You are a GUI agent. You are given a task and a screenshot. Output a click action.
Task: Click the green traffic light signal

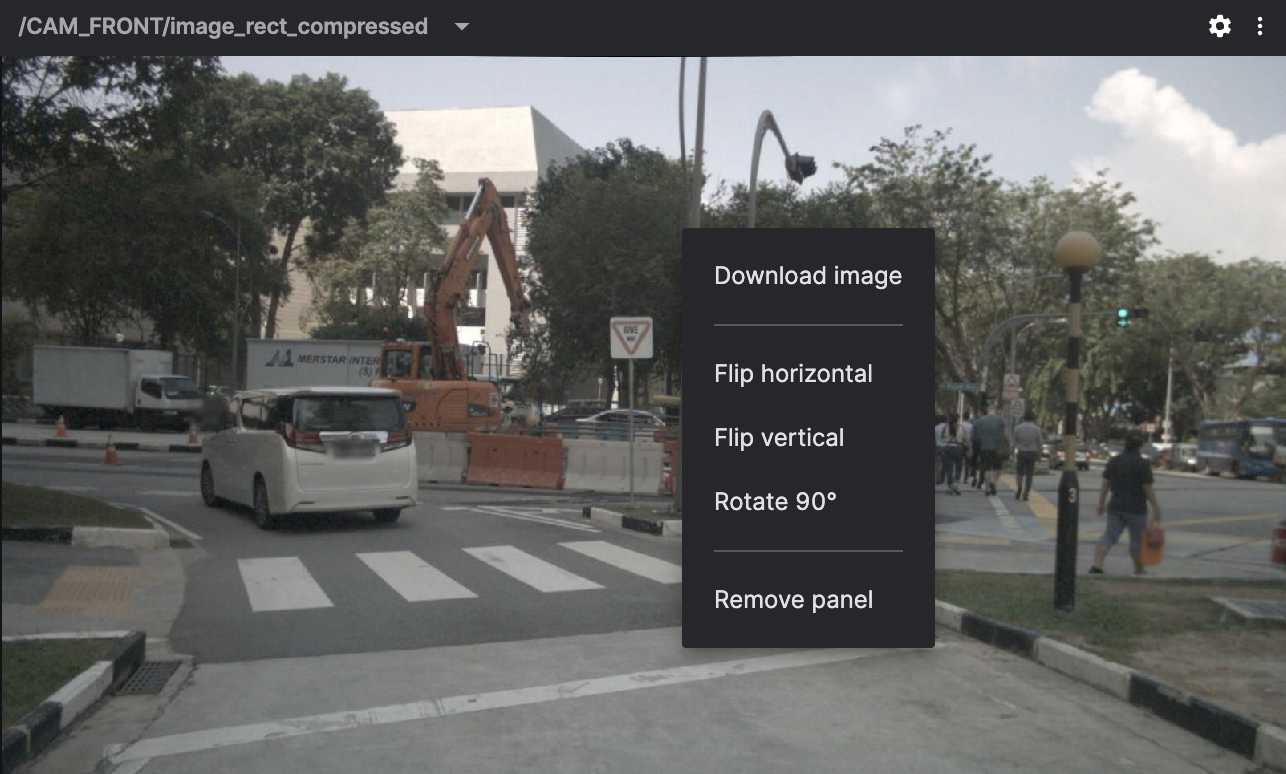[x=1124, y=316]
